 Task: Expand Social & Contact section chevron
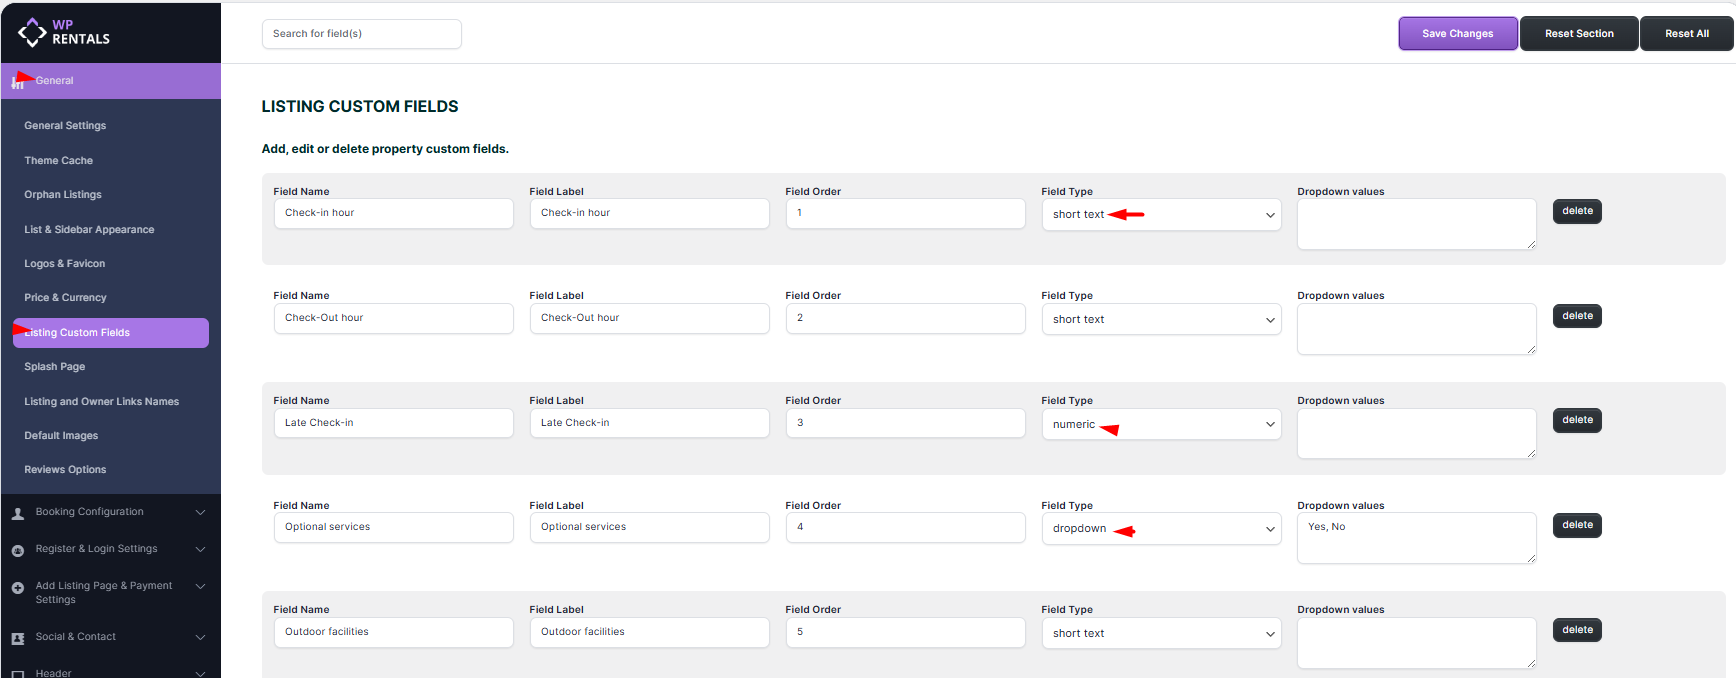(200, 637)
